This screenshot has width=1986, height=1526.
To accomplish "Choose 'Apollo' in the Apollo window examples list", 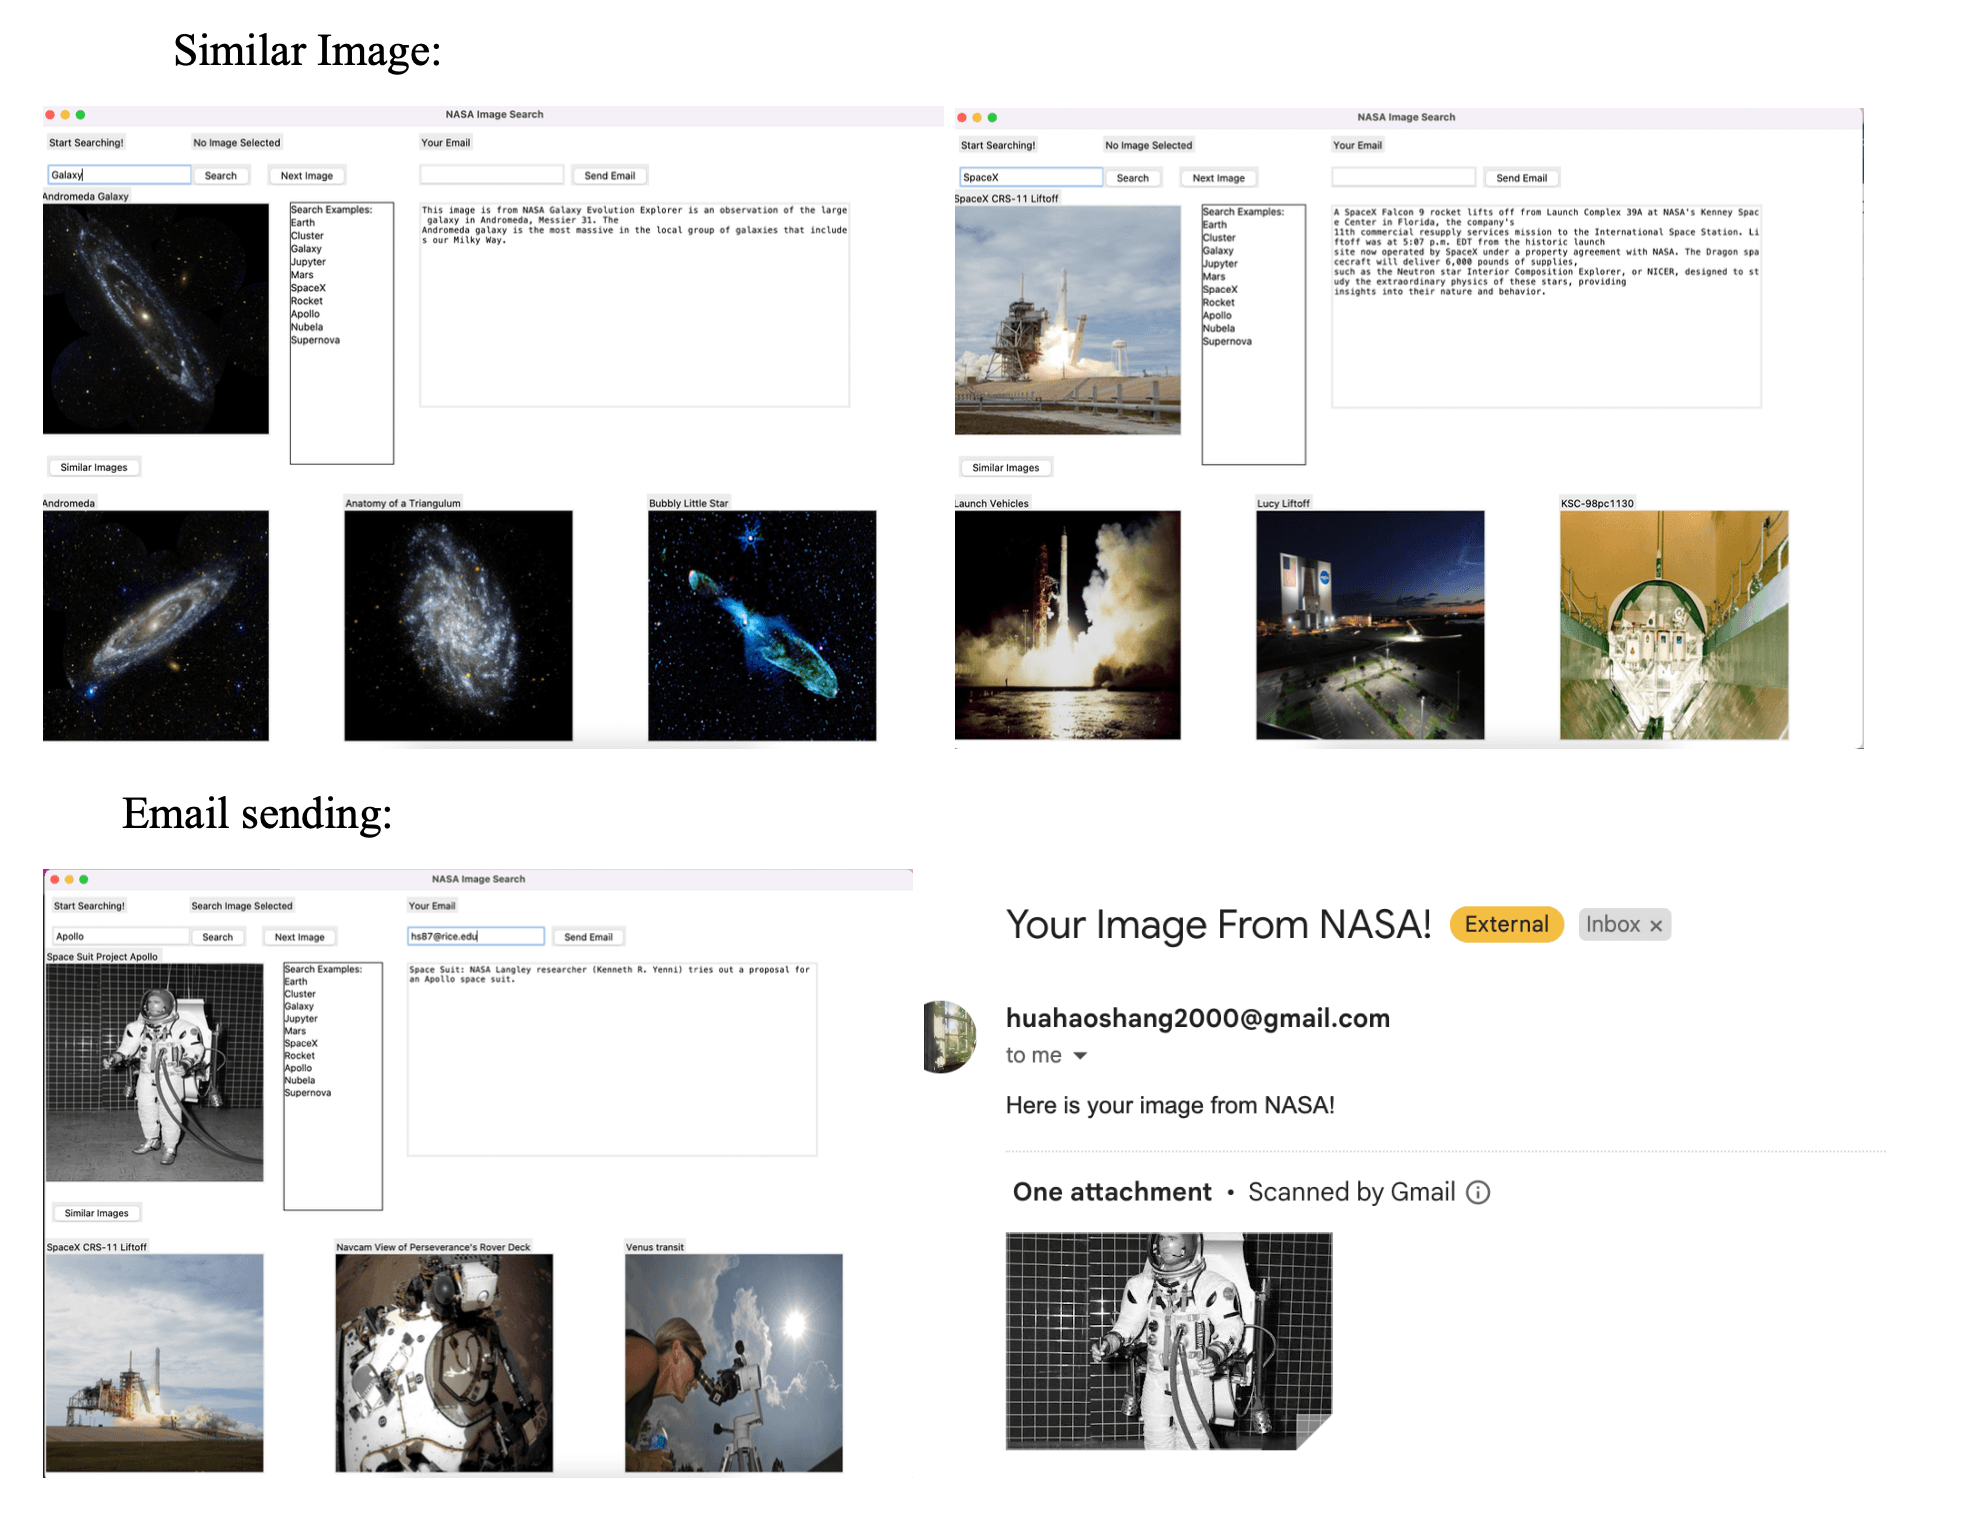I will (x=298, y=1068).
